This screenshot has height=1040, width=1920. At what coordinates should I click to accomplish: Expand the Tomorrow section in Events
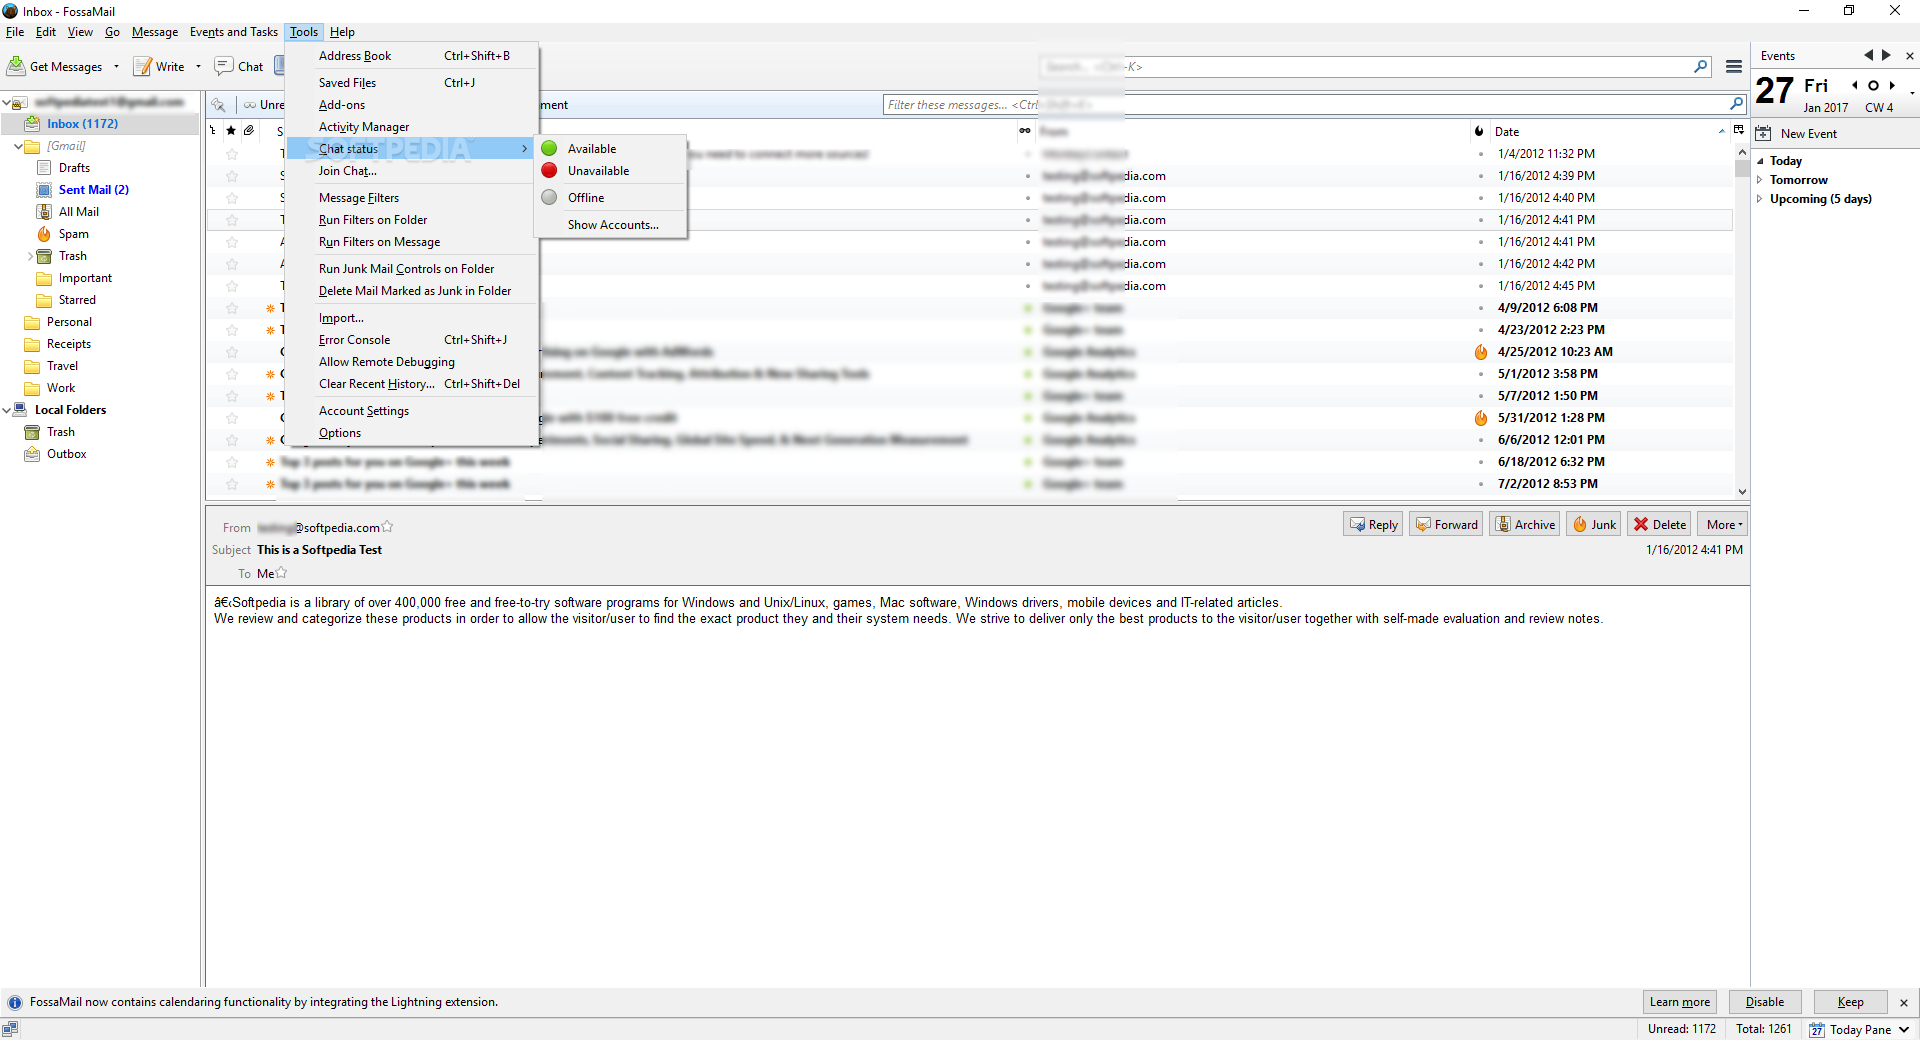(1760, 180)
